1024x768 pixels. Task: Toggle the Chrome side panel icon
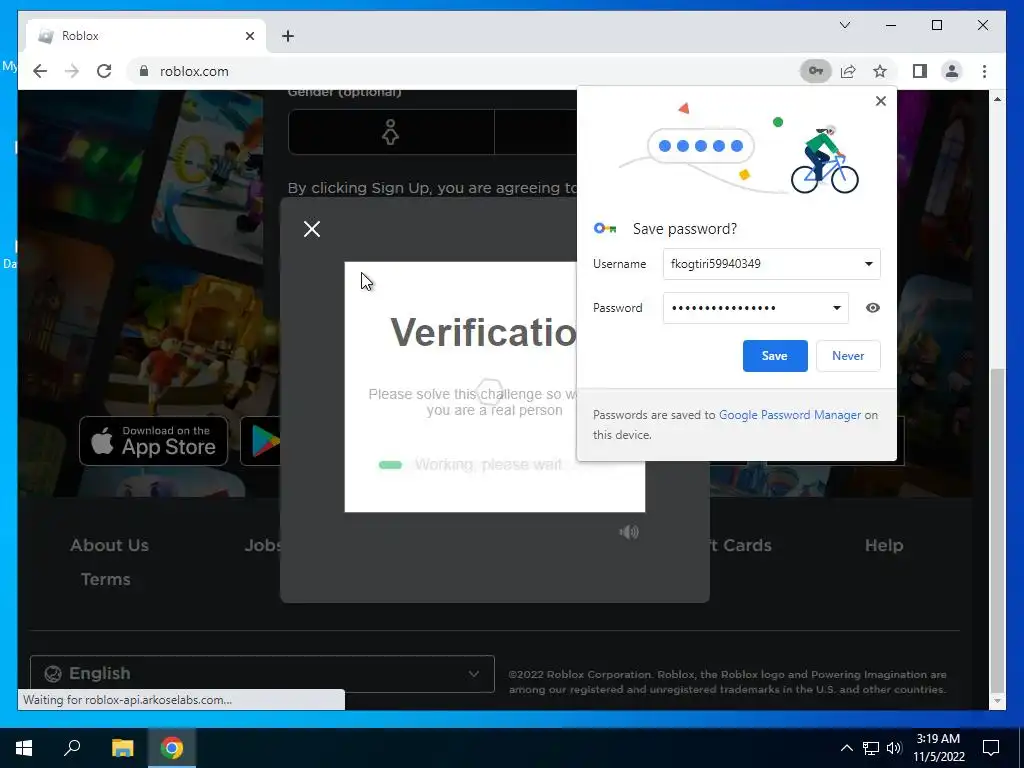click(x=920, y=71)
